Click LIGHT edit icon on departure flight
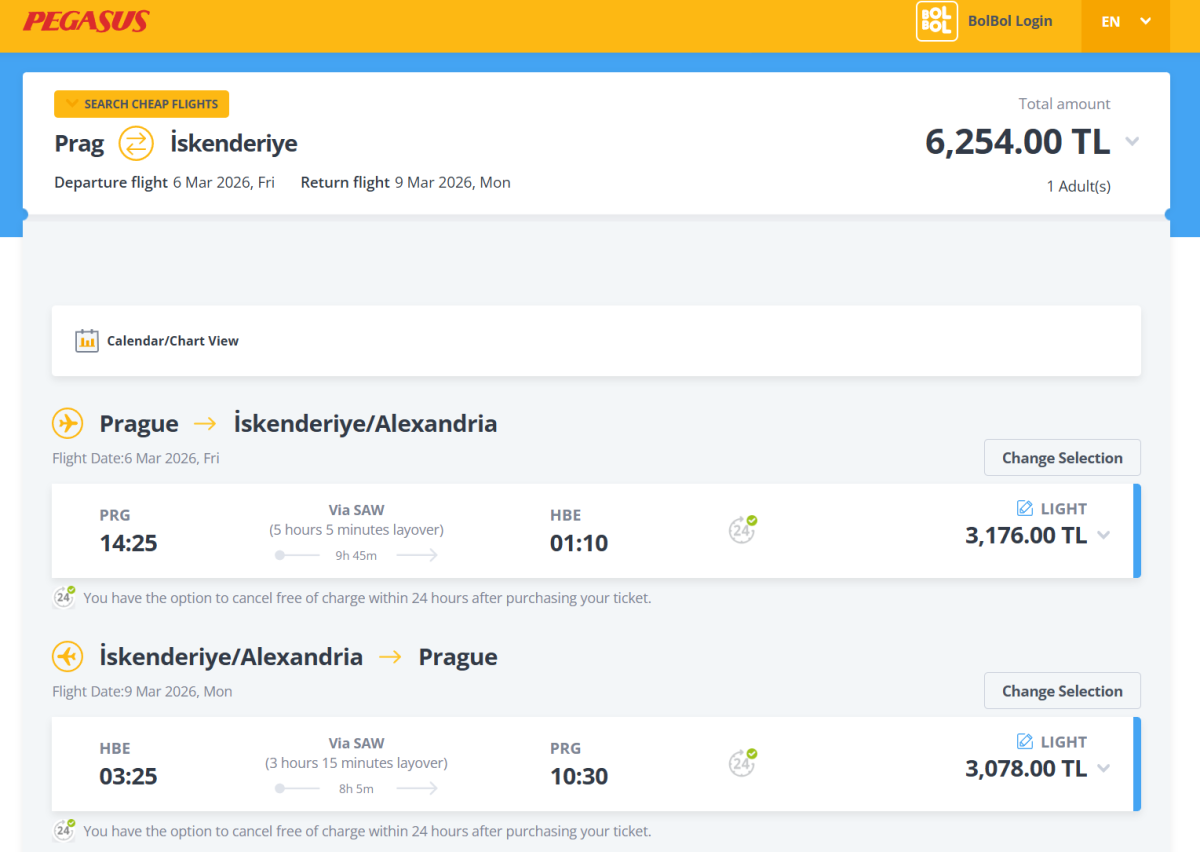This screenshot has height=852, width=1200. click(1024, 508)
